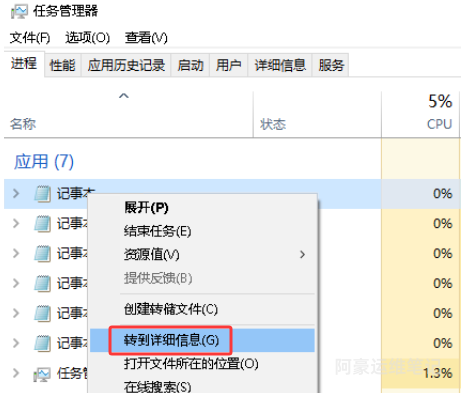Screen dimensions: 461x393
Task: Toggle the sort arrow above 名称 column
Action: coord(124,96)
